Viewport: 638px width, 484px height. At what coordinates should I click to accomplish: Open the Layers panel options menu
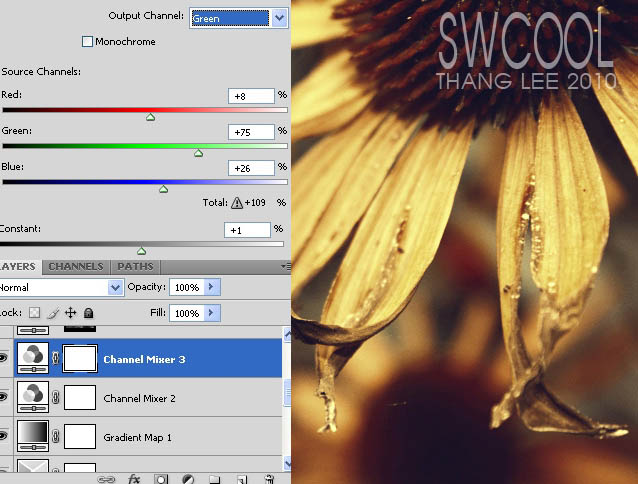tap(286, 266)
